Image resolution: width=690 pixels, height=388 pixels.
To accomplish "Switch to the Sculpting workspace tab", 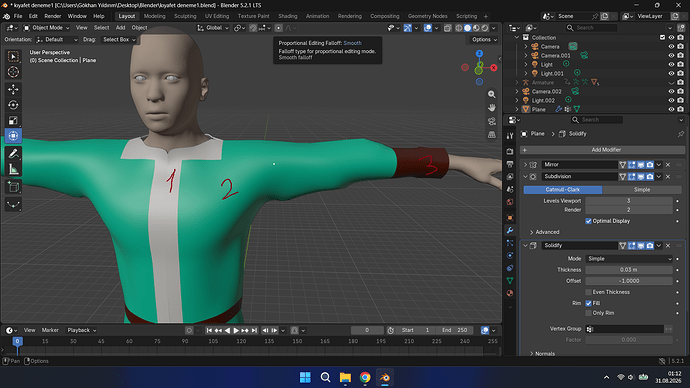I will click(185, 16).
